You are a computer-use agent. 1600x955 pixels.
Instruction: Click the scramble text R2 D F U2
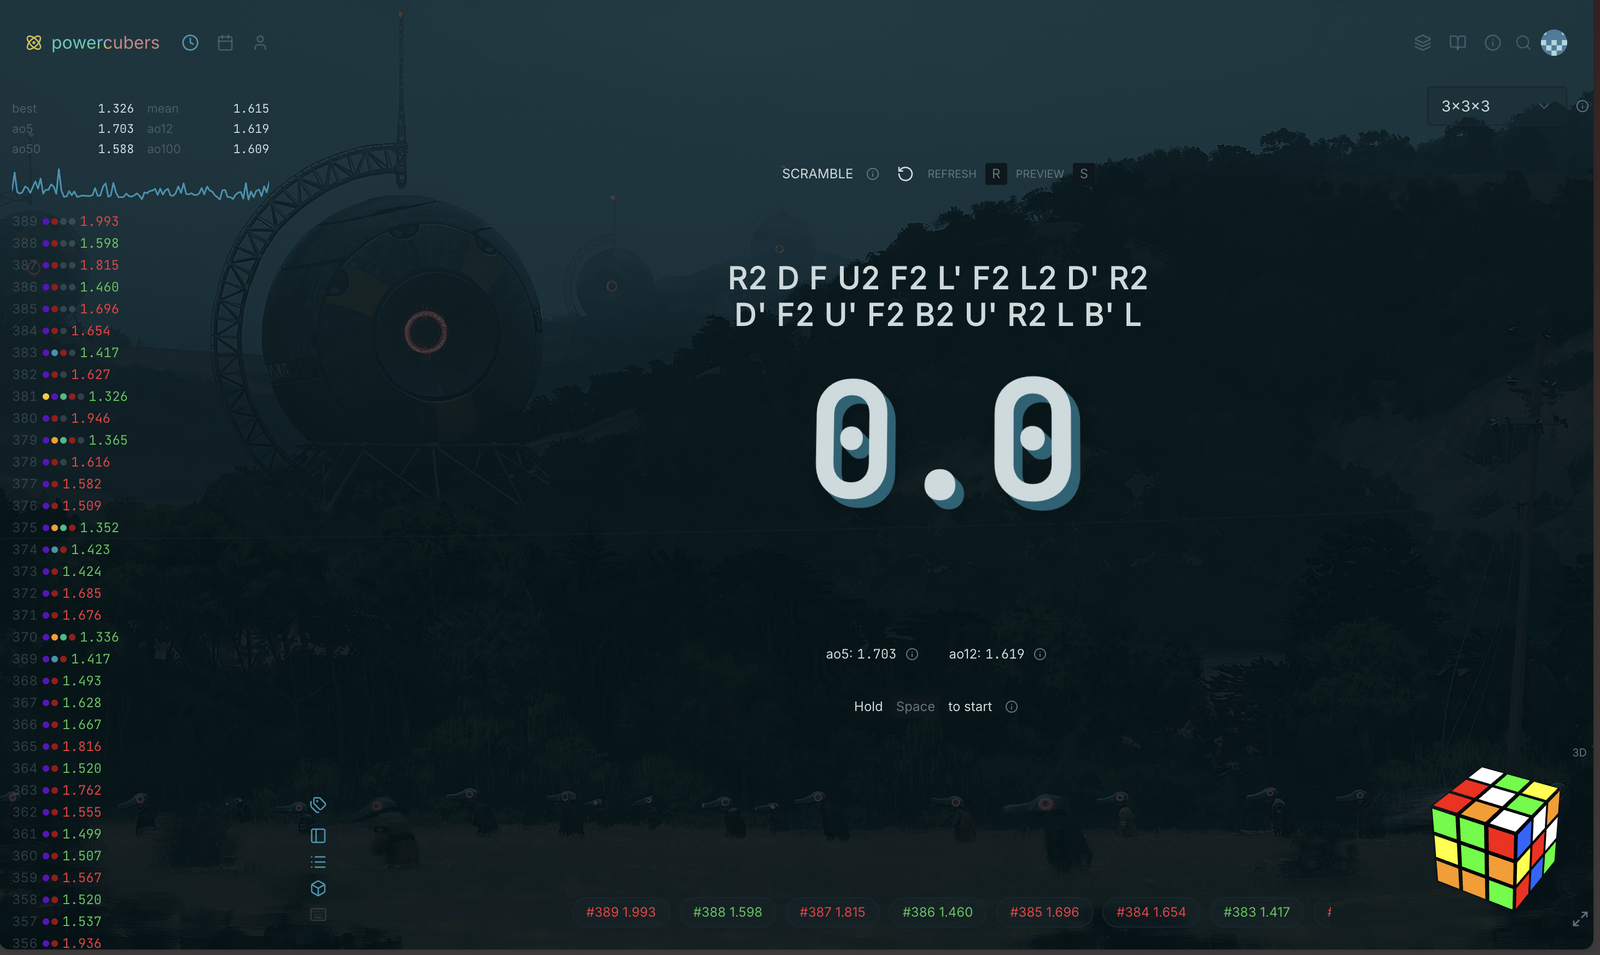(x=938, y=296)
